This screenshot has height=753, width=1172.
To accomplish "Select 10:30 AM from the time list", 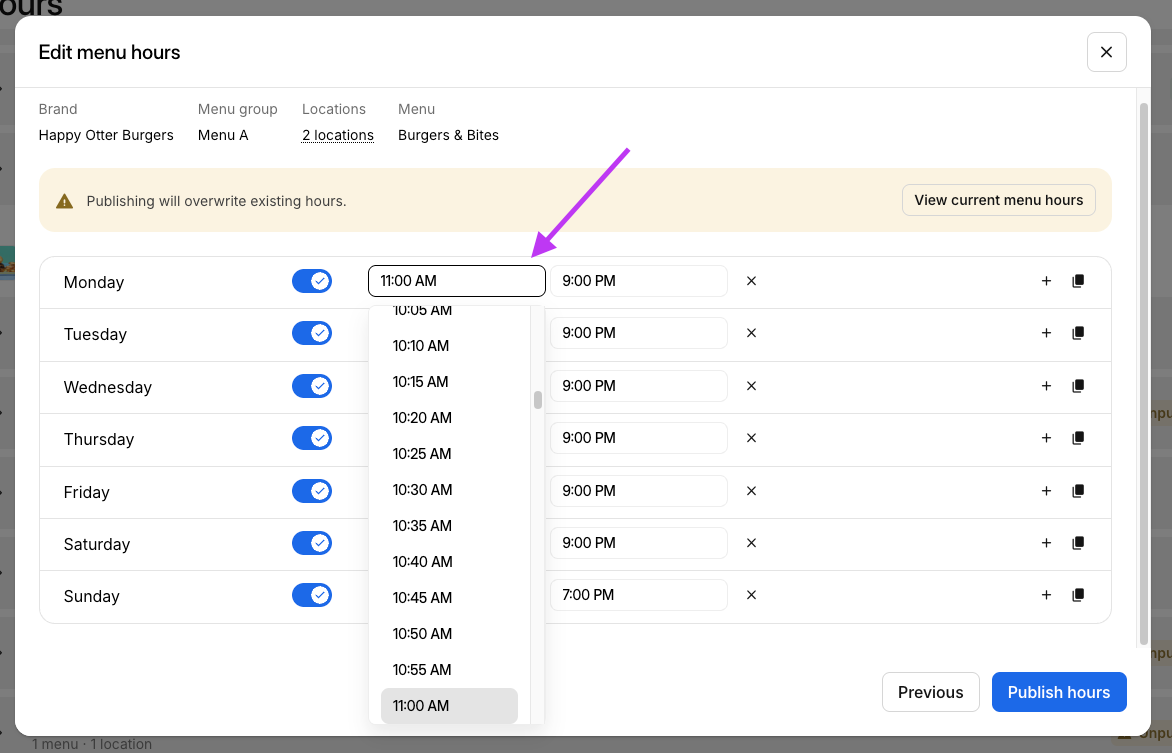I will 422,490.
